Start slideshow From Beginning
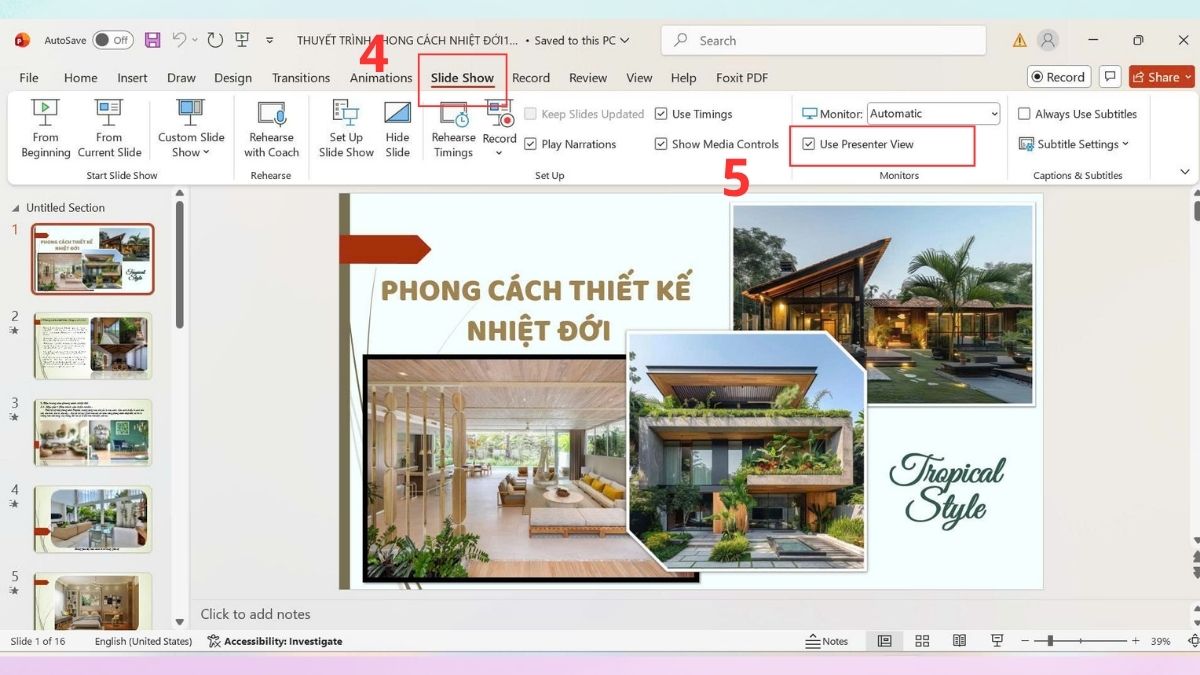 click(46, 129)
